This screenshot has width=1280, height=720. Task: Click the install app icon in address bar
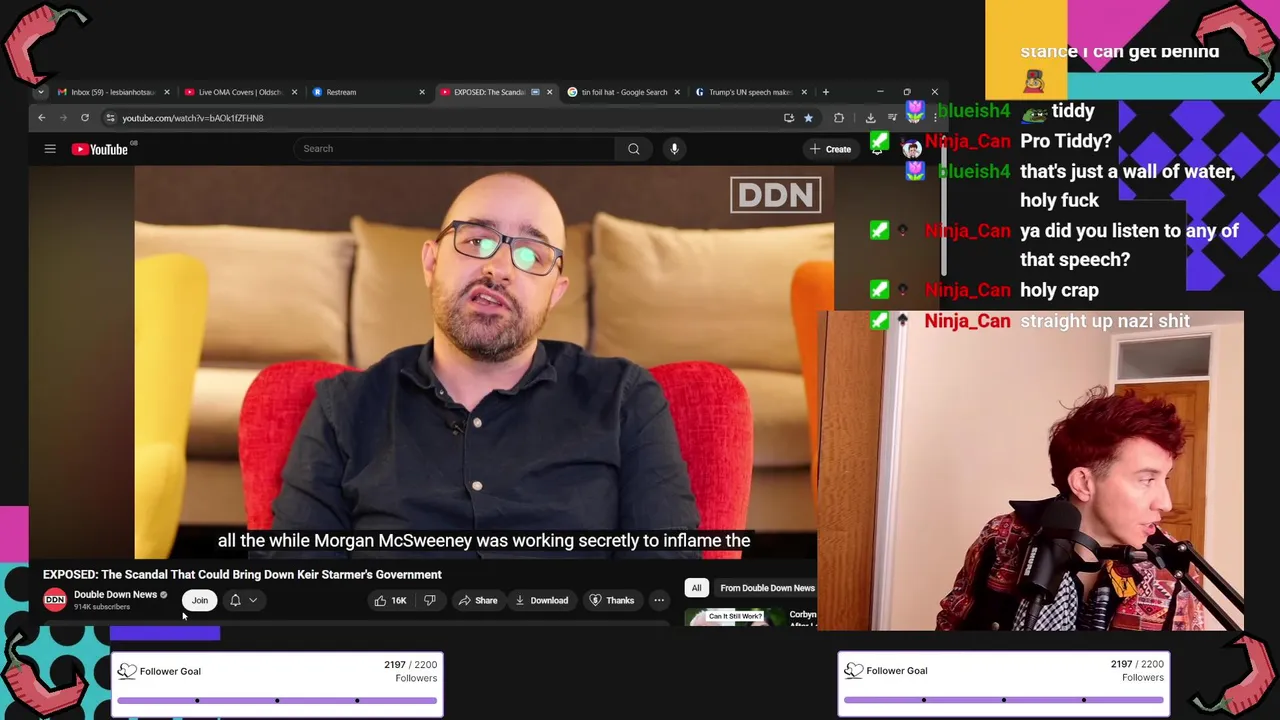click(x=789, y=118)
